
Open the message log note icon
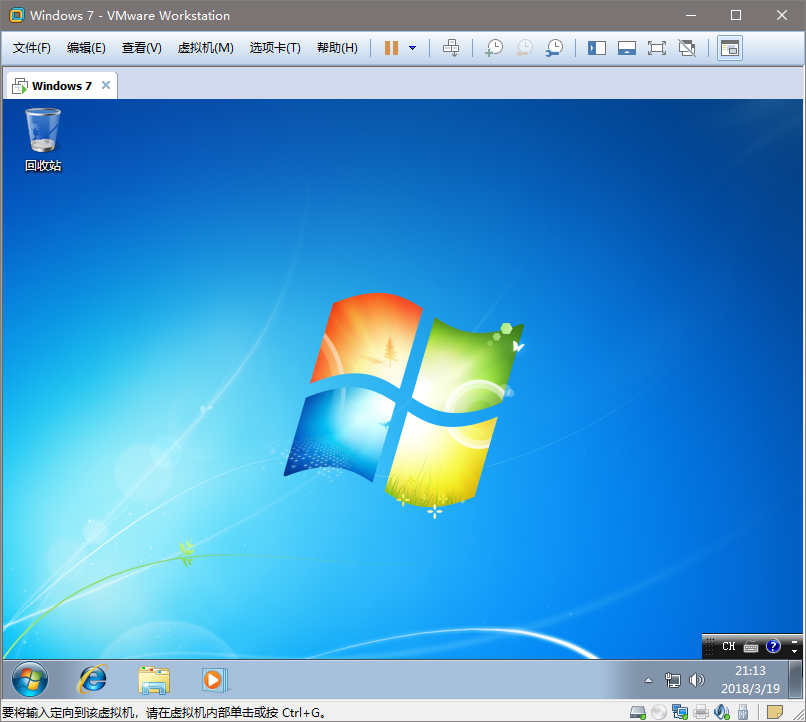tap(775, 712)
